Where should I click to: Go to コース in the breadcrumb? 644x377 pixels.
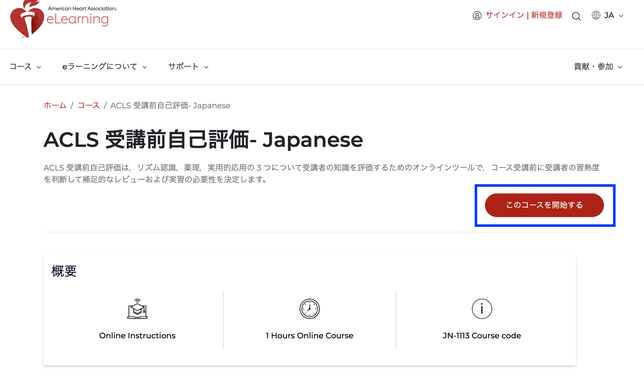88,106
